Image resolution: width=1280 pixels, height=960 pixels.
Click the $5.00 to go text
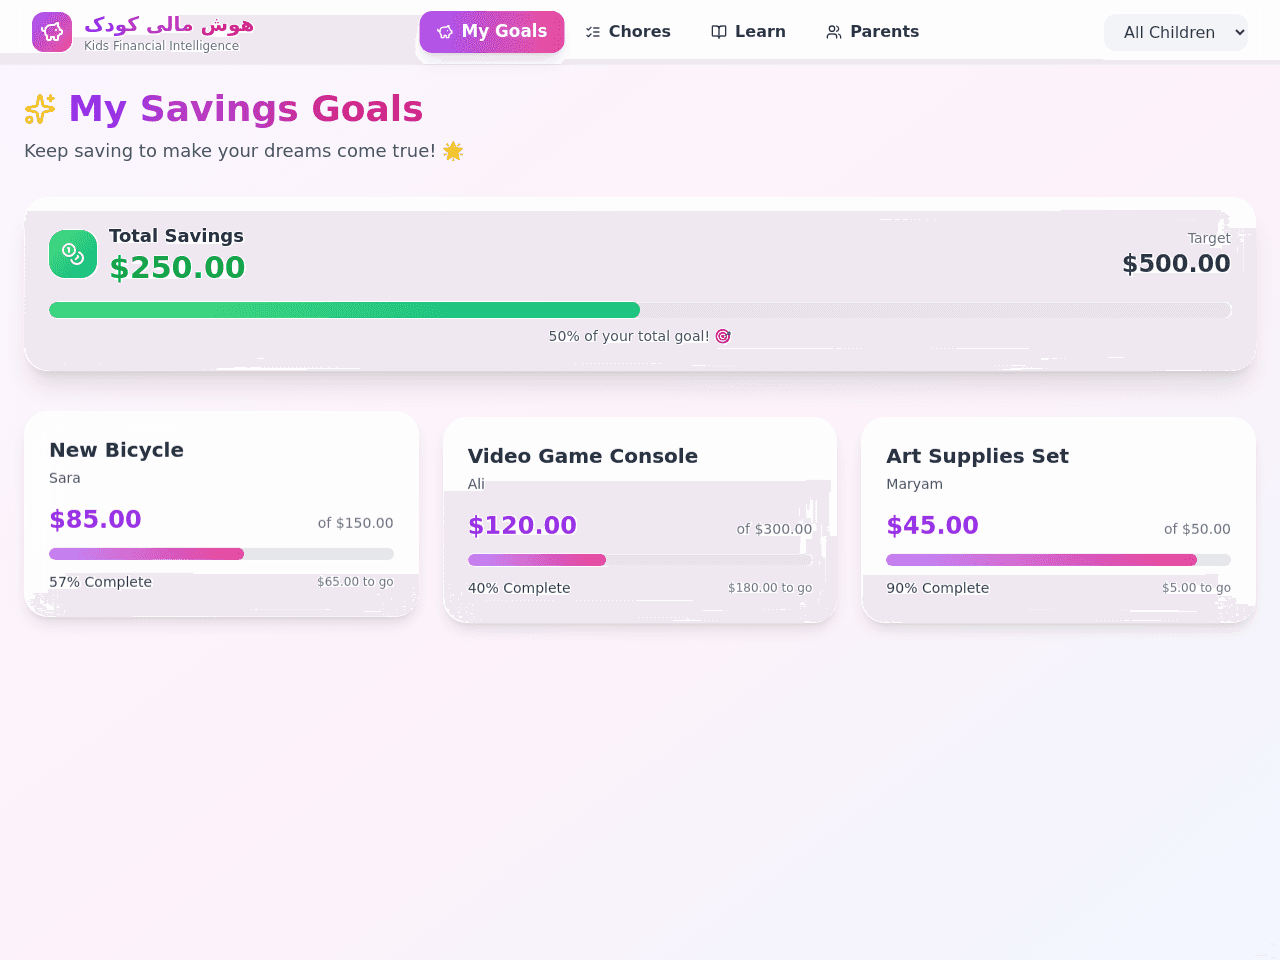coord(1196,588)
